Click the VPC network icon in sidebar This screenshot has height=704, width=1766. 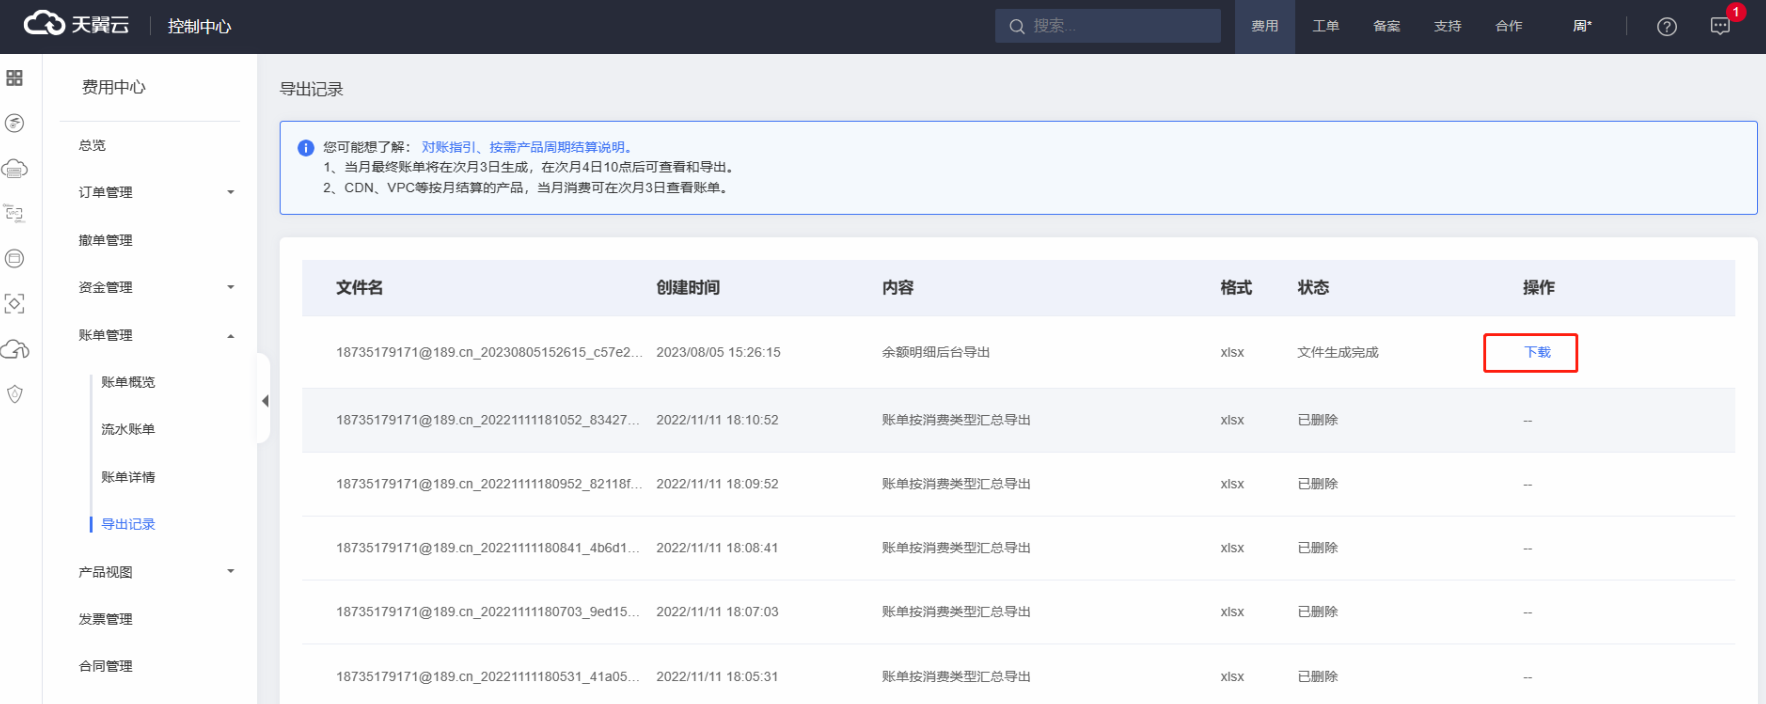pyautogui.click(x=14, y=213)
